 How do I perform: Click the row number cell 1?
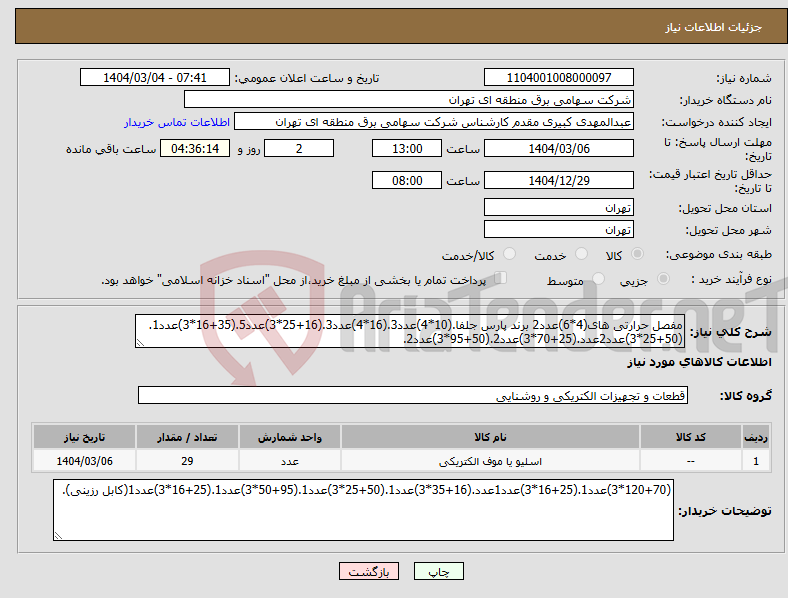coord(756,461)
